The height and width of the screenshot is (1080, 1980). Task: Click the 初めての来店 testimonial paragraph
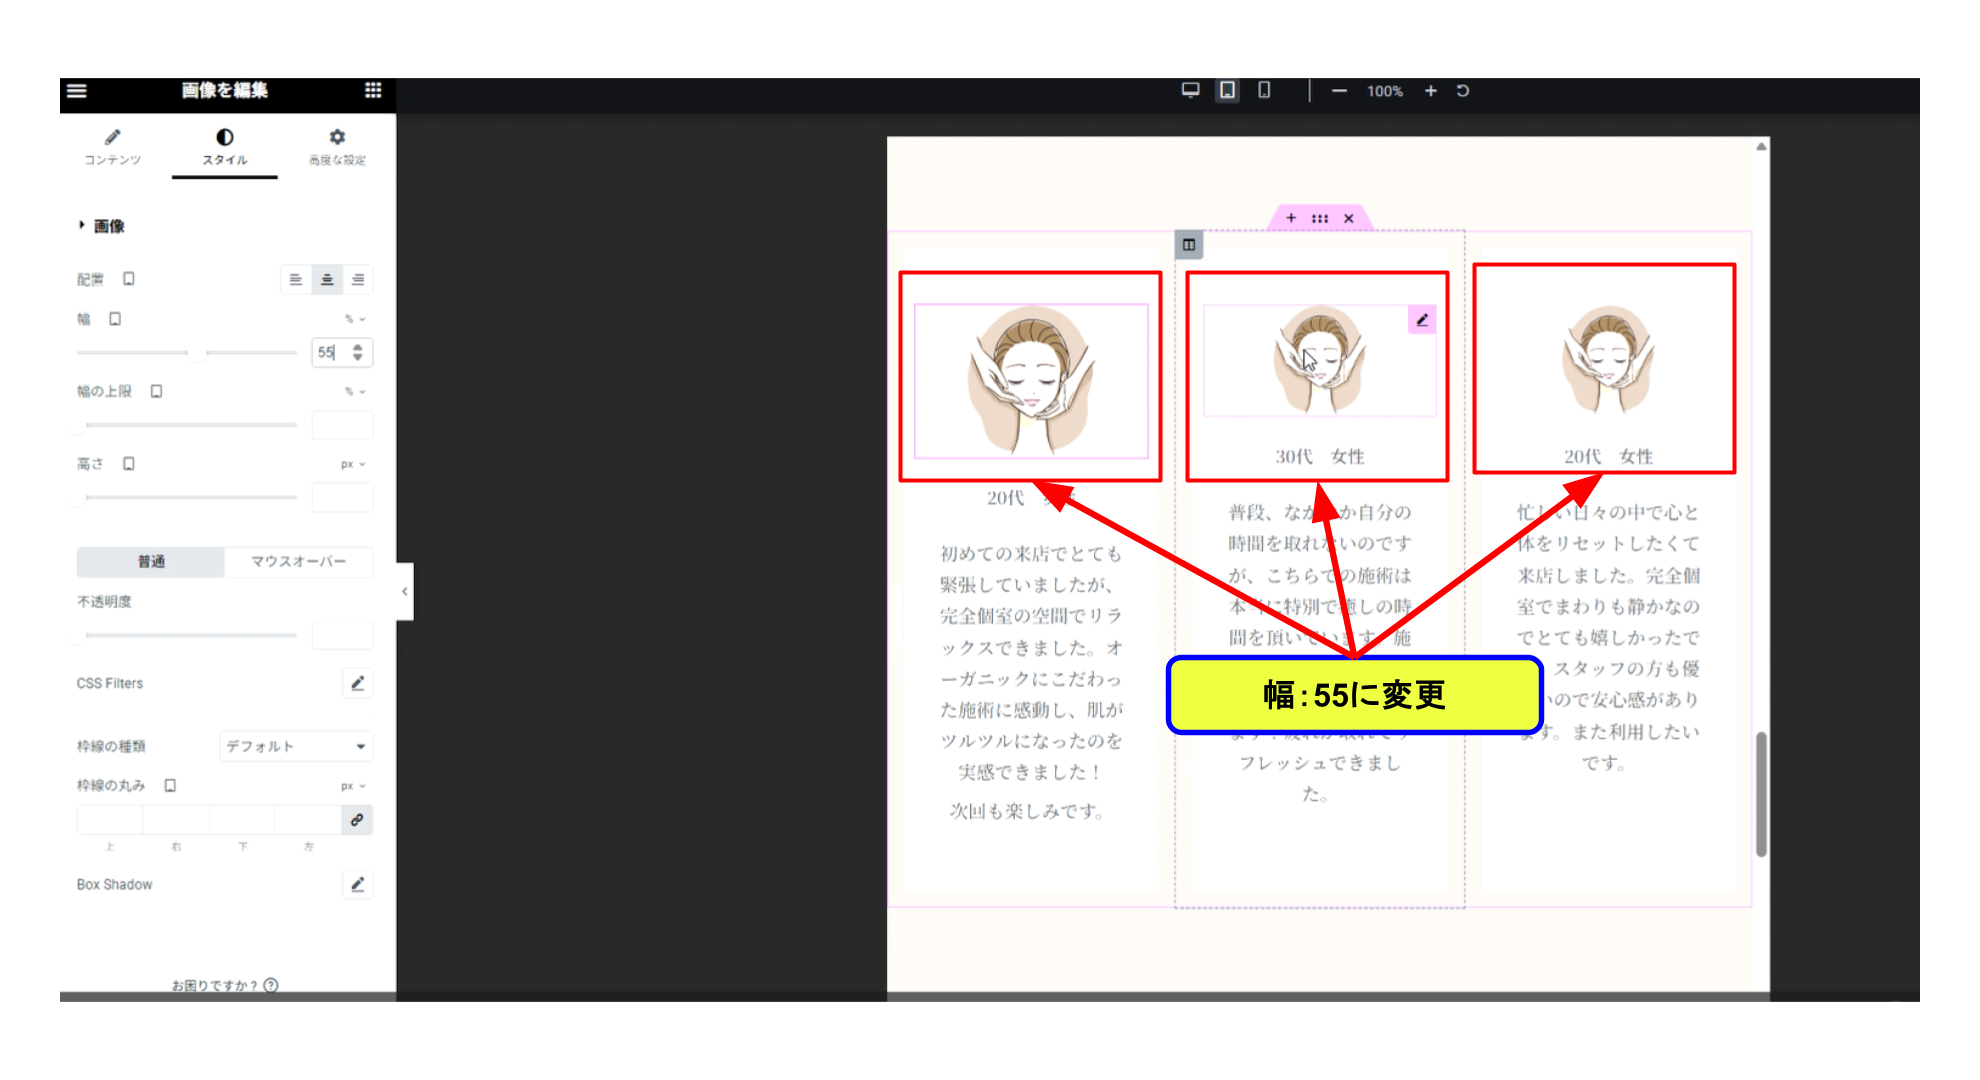[1031, 663]
